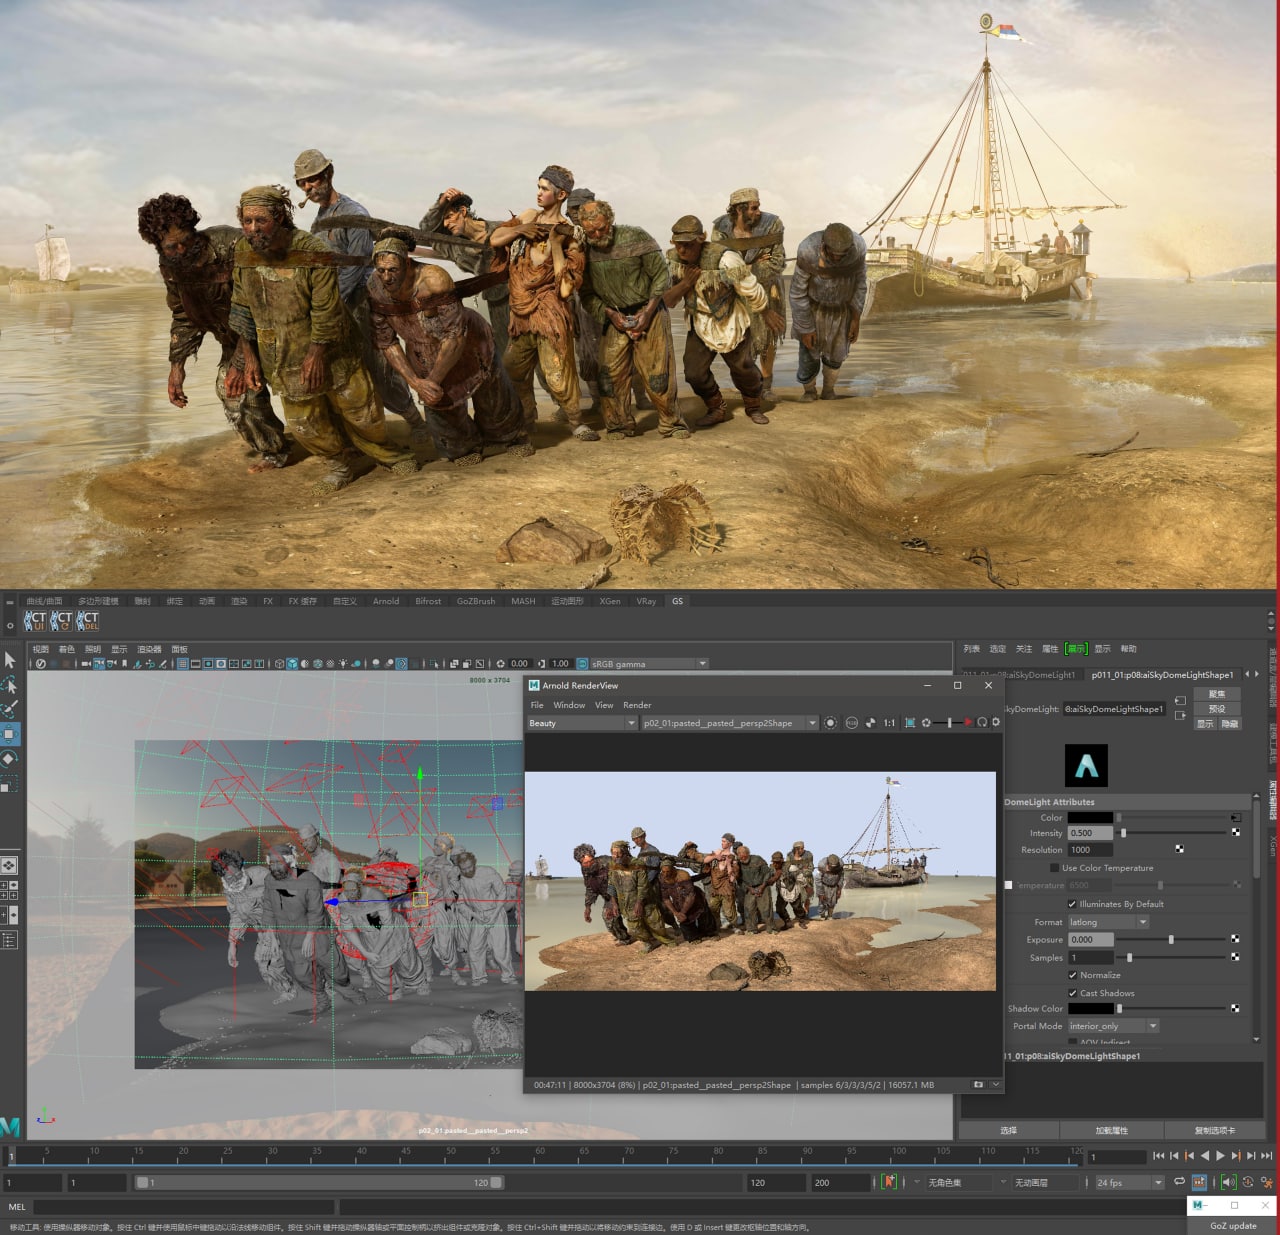Screen dimensions: 1280x1235
Task: Click the first CT UI shelf icon
Action: (x=36, y=621)
